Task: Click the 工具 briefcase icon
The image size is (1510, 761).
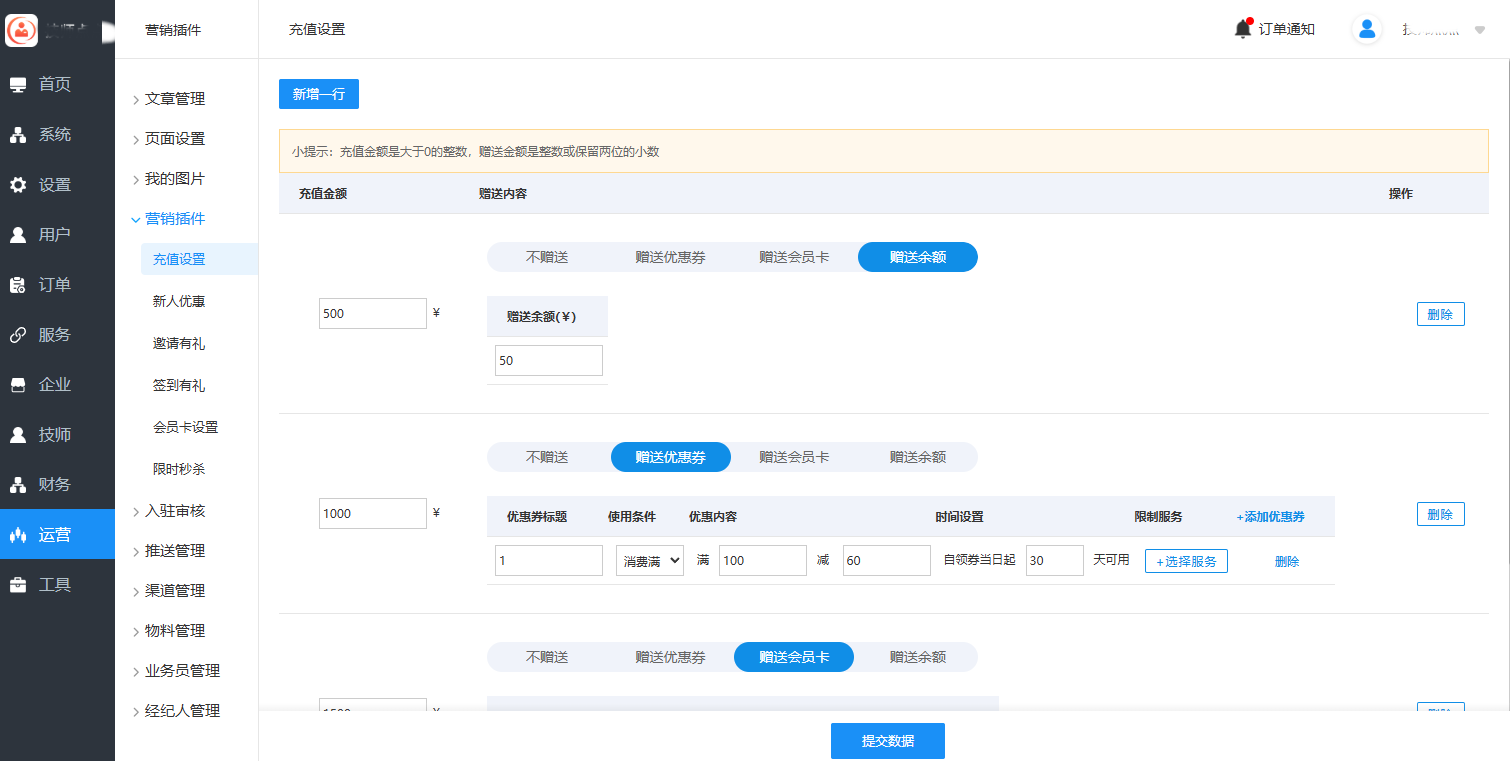Action: click(18, 585)
